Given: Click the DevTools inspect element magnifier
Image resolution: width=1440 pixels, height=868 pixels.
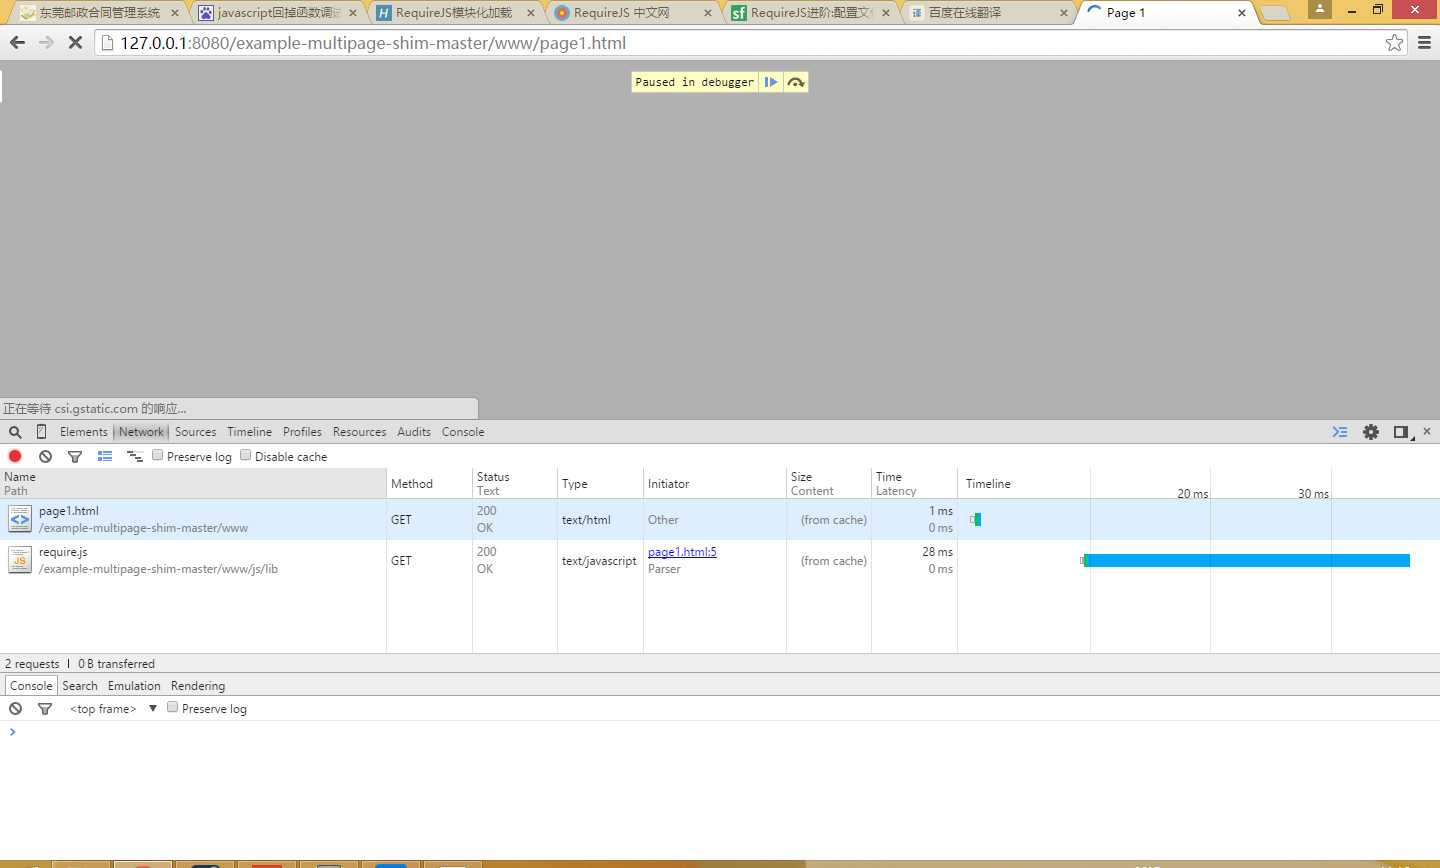Looking at the screenshot, I should (x=15, y=432).
